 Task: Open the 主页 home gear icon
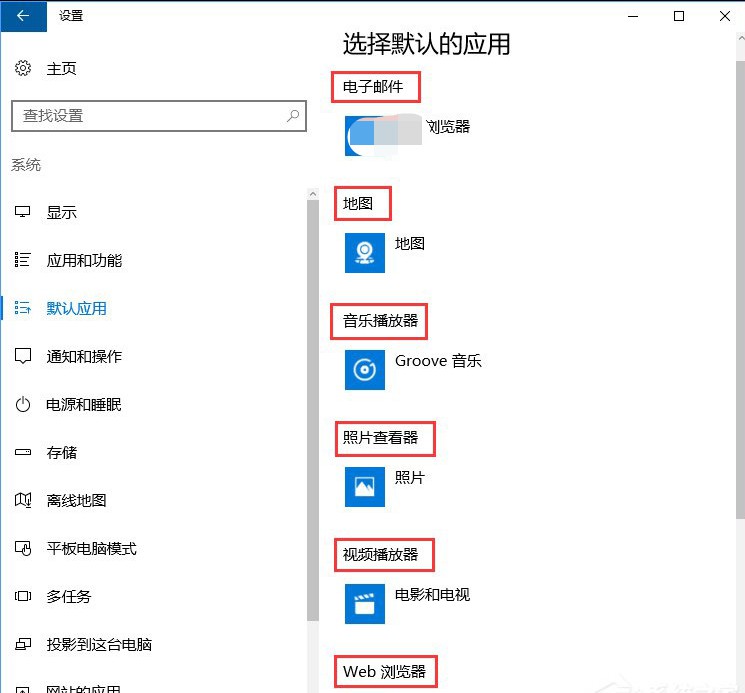[x=23, y=69]
